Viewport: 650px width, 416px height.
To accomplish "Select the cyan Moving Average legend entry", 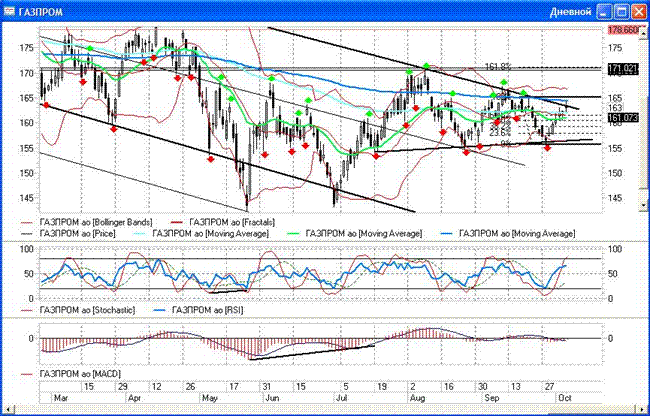I will pos(203,234).
